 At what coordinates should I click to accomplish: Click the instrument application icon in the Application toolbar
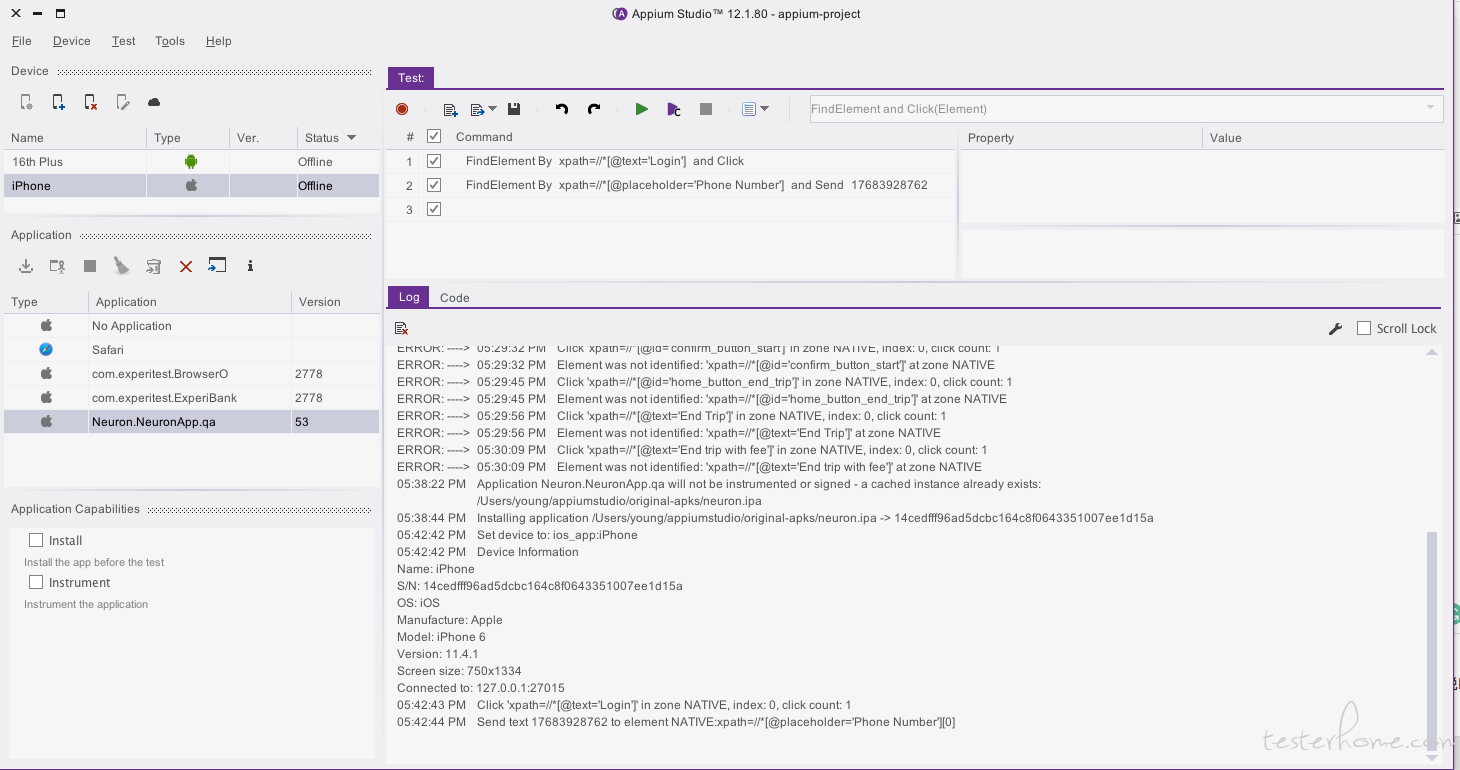coord(58,266)
